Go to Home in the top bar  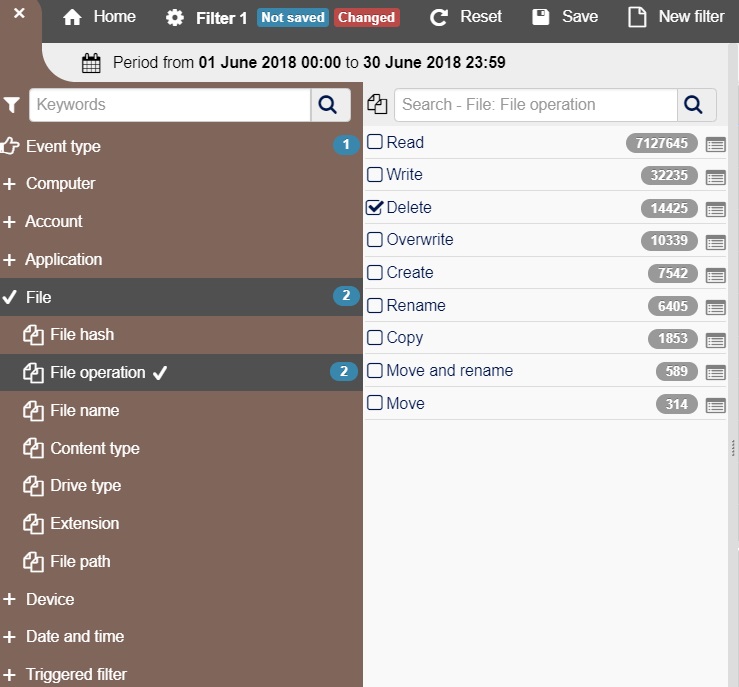click(100, 17)
